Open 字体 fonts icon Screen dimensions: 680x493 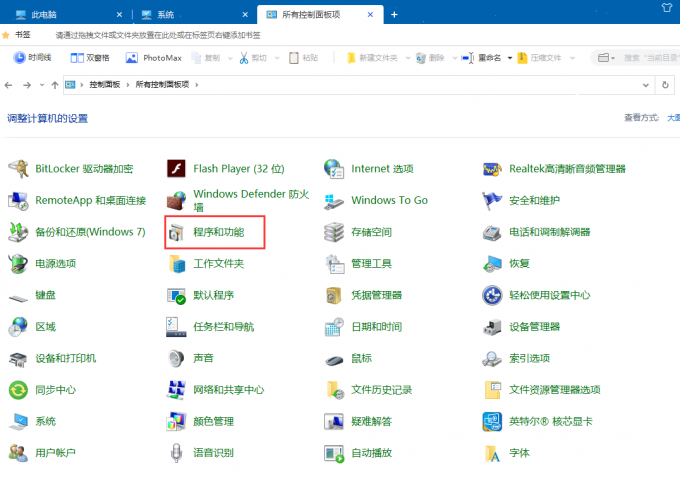pyautogui.click(x=492, y=453)
